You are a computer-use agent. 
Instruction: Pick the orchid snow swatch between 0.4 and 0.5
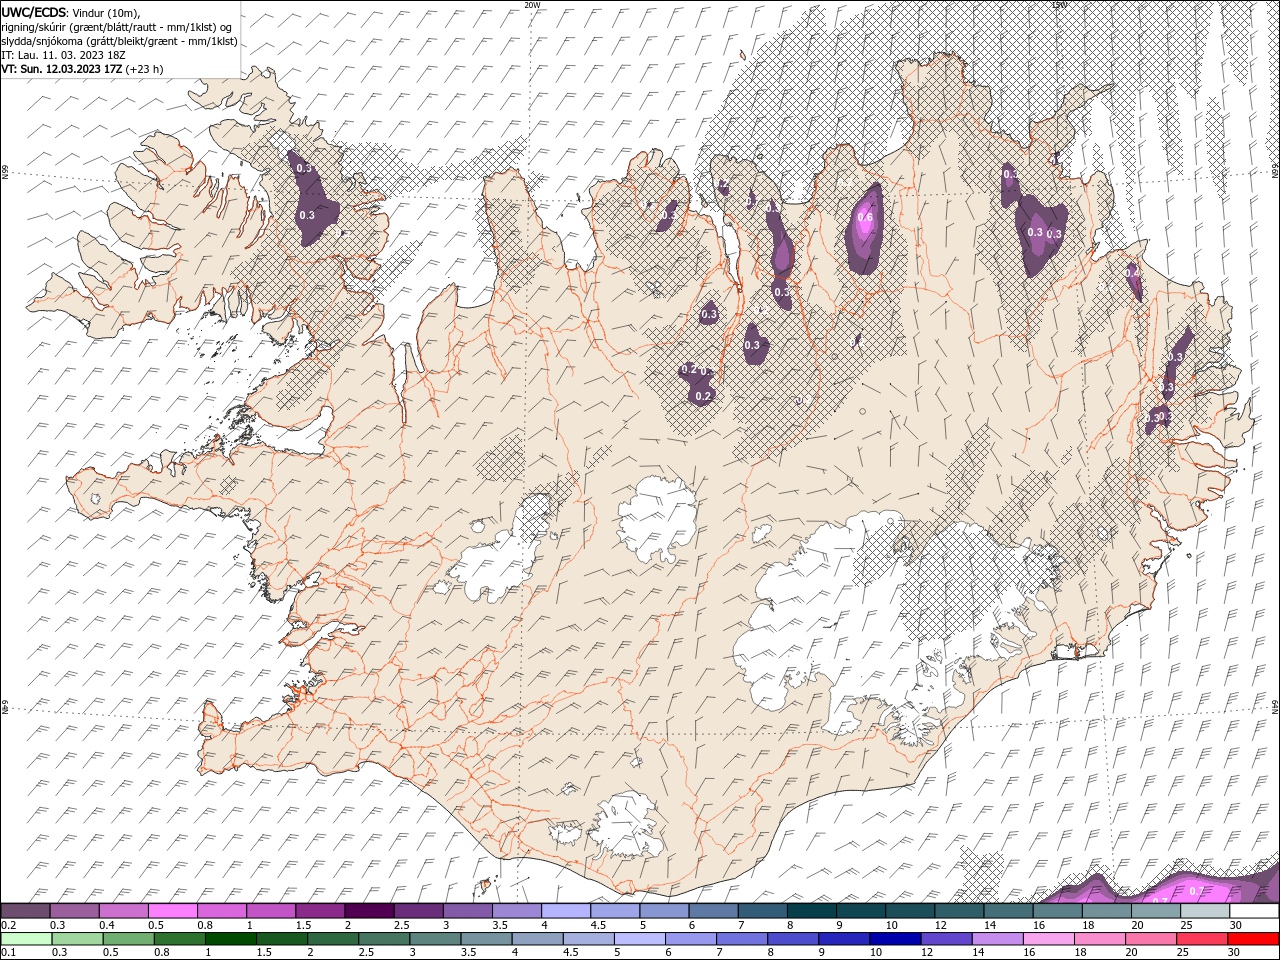click(123, 911)
